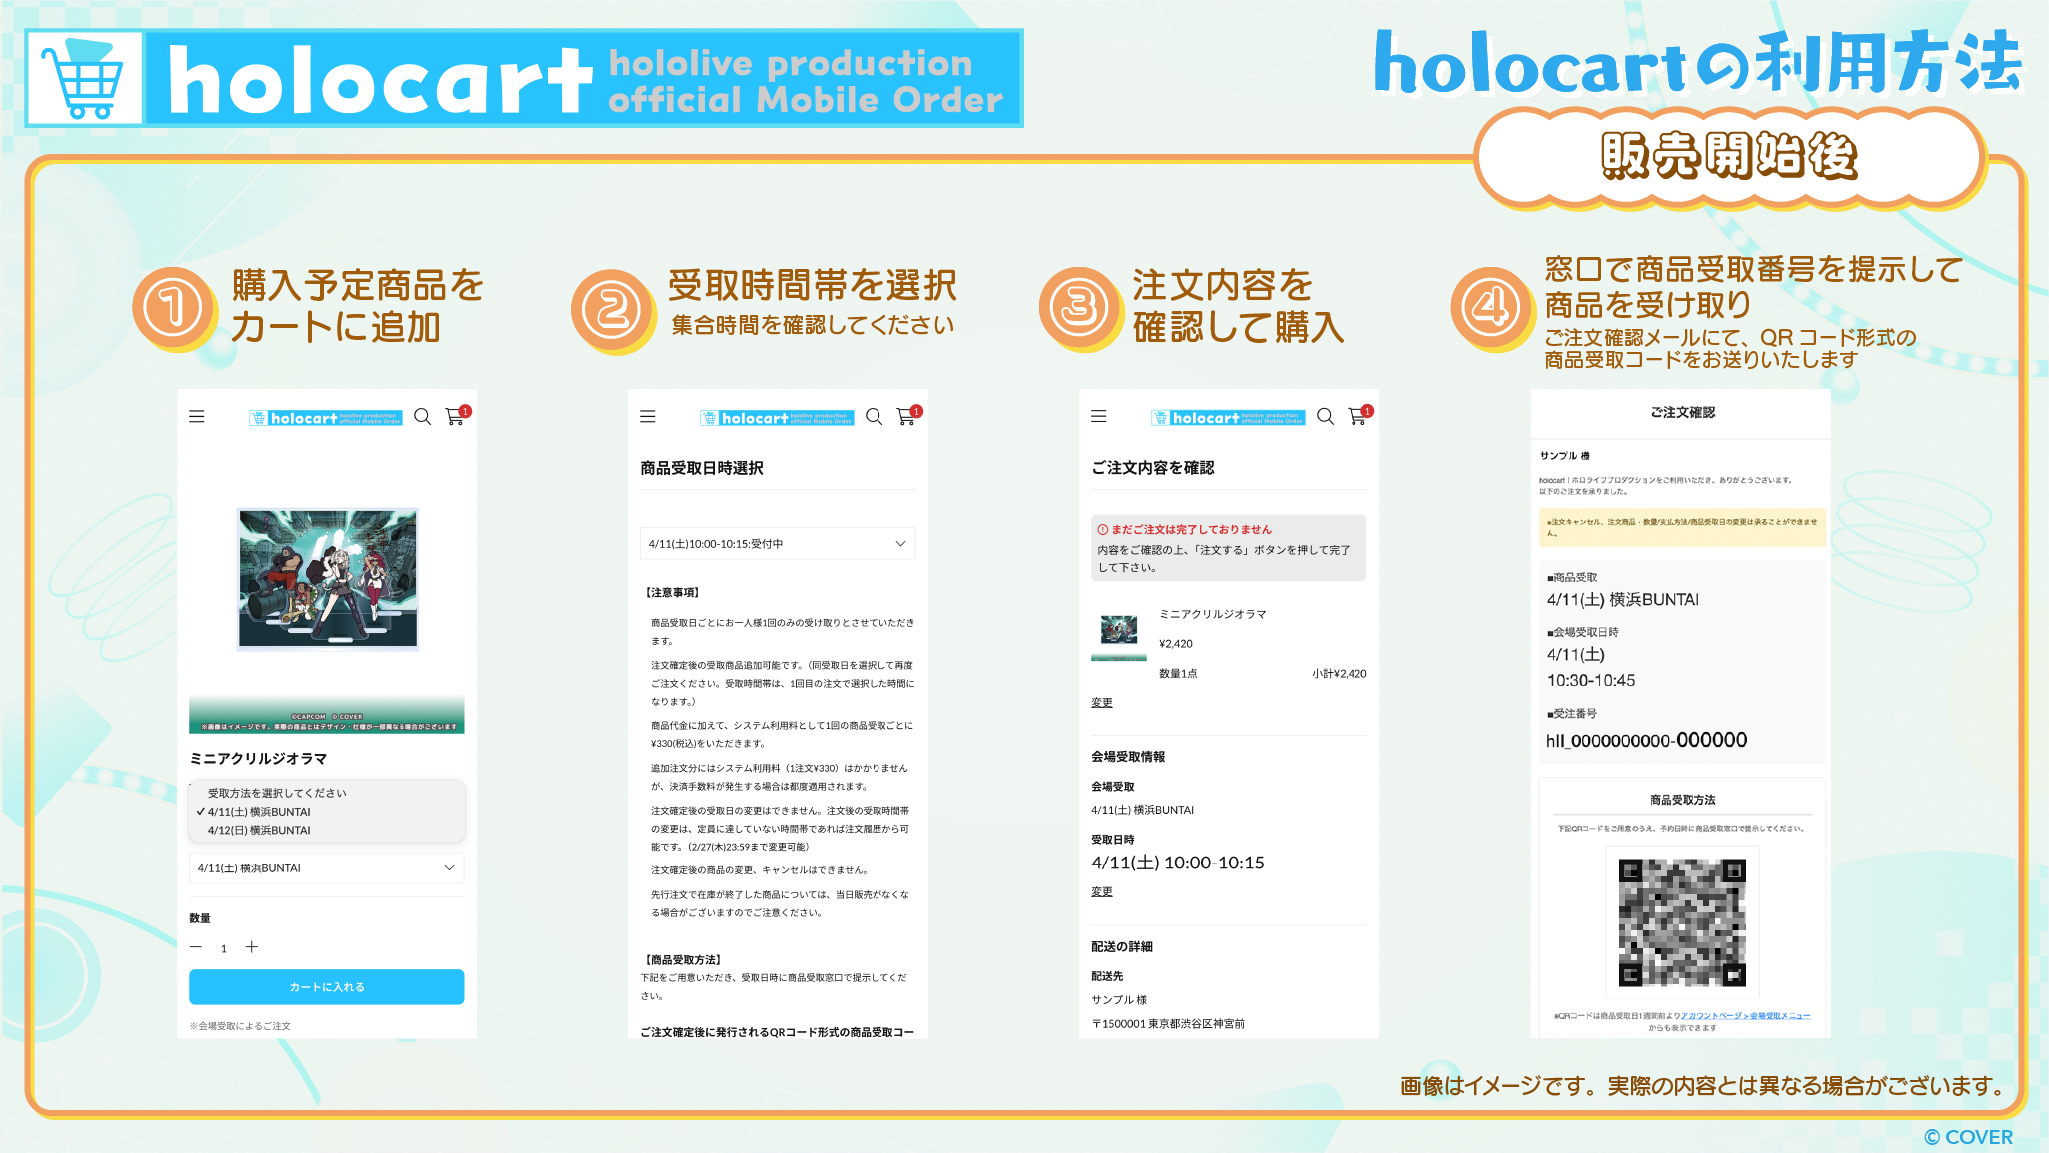Image resolution: width=2049 pixels, height=1153 pixels.
Task: Click the holocart logo in the header
Action: point(325,417)
